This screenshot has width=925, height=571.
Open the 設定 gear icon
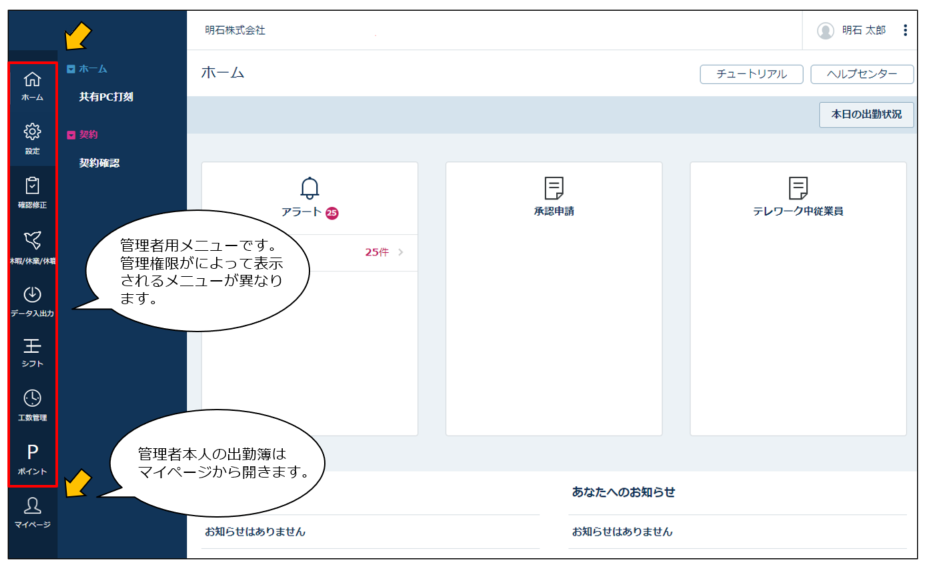point(32,132)
